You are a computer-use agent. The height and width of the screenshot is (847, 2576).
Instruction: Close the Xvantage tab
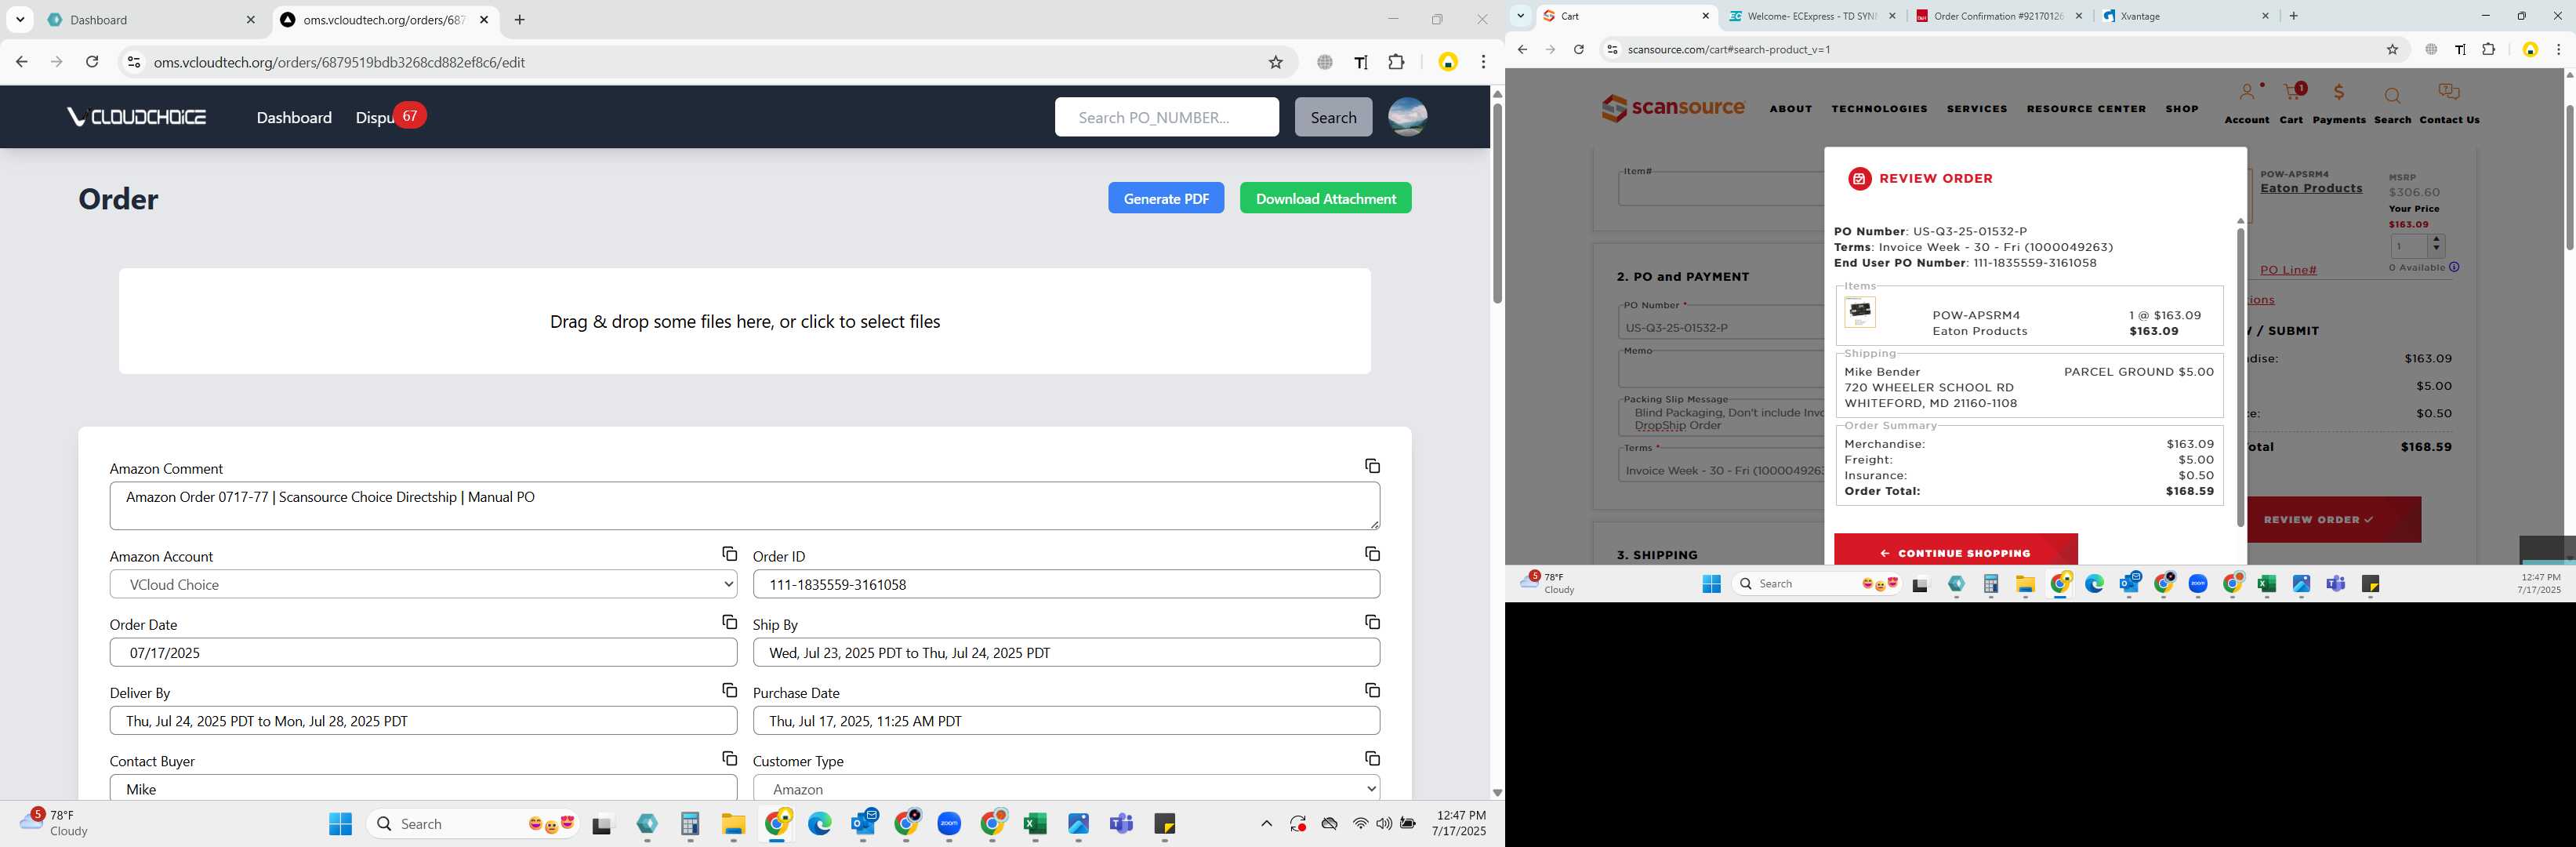[x=2265, y=15]
